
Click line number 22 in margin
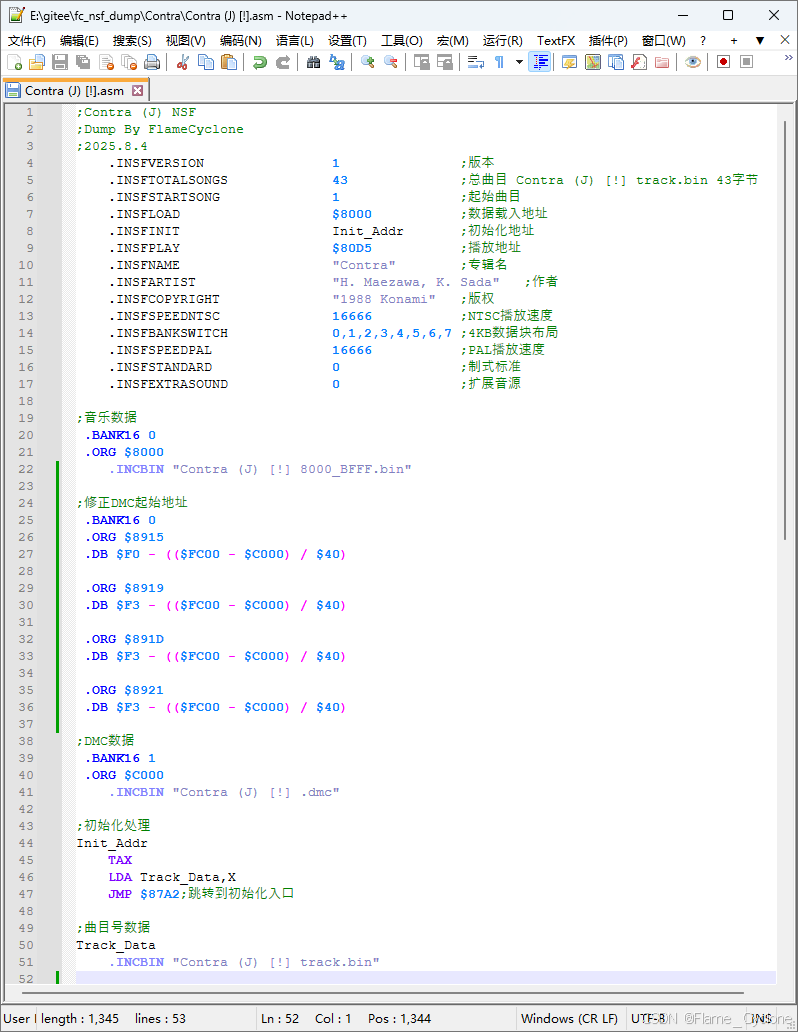tap(26, 469)
